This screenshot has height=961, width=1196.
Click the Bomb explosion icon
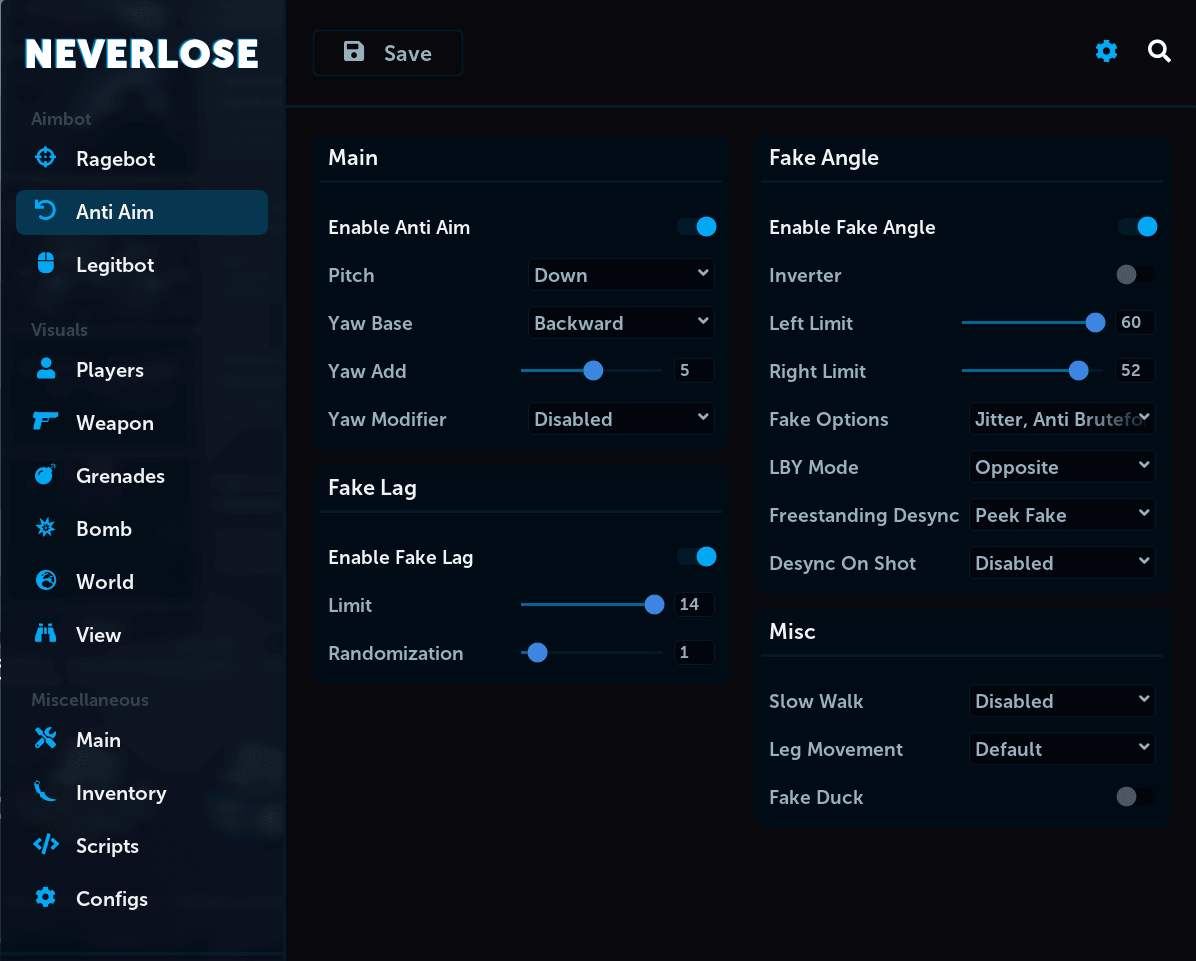[46, 527]
